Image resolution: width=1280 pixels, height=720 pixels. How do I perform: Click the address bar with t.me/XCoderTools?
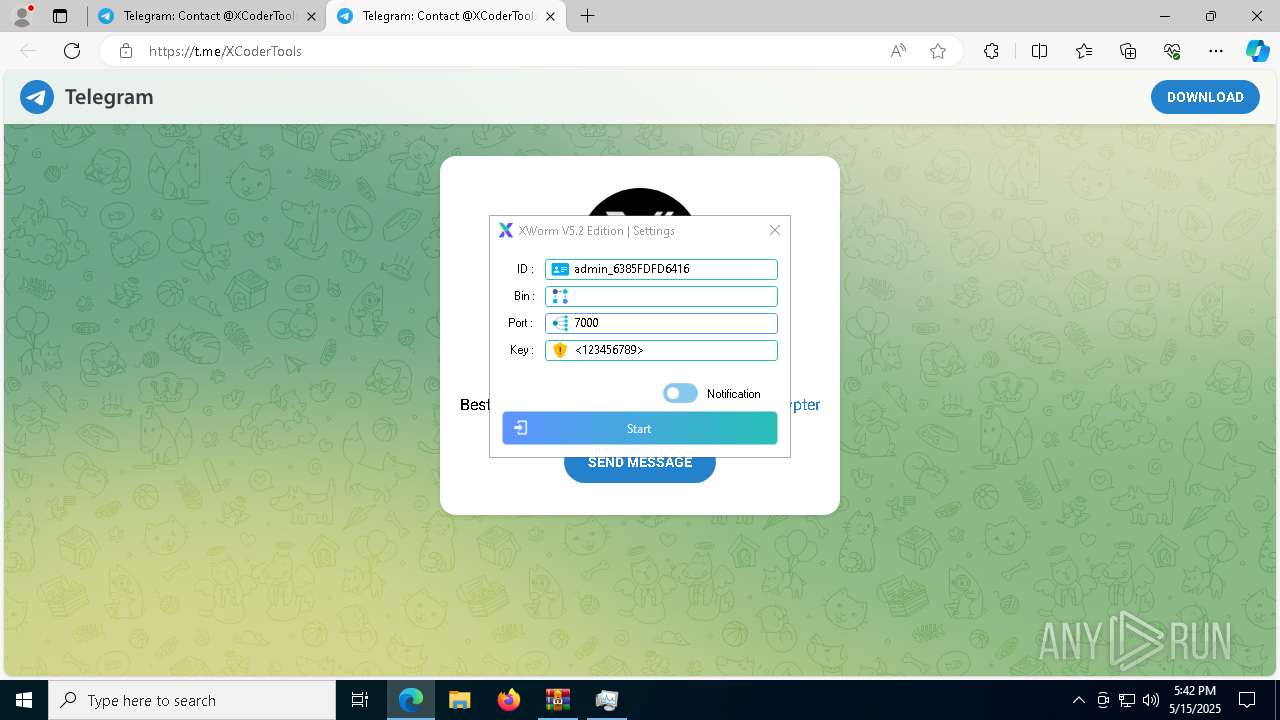pos(532,51)
